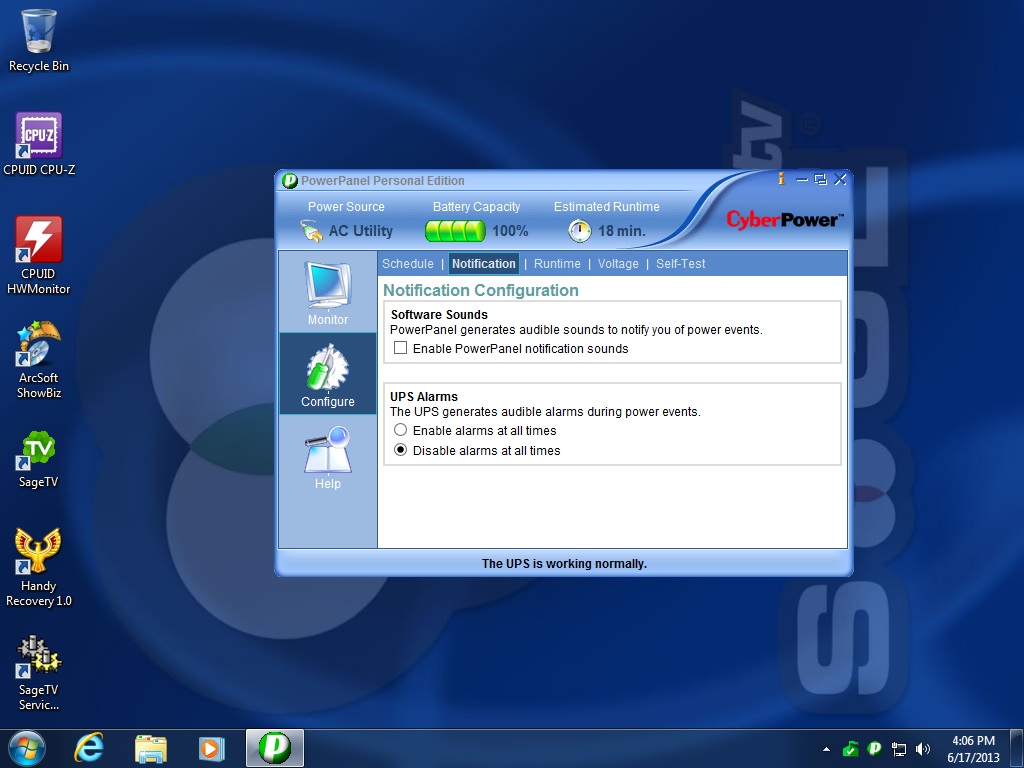Click the green battery capacity indicator
The width and height of the screenshot is (1024, 768).
coord(455,231)
